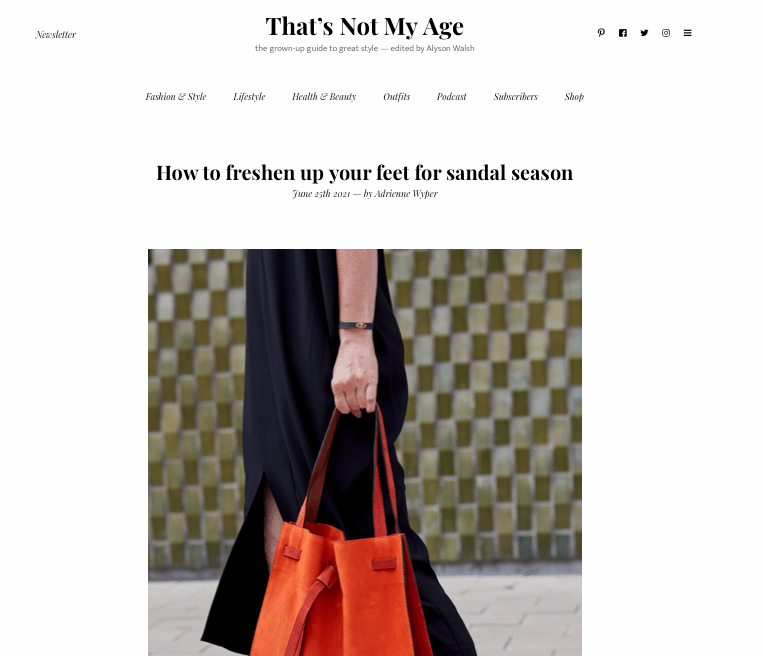This screenshot has height=656, width=763.
Task: Select the Lifestyle menu item
Action: (249, 96)
